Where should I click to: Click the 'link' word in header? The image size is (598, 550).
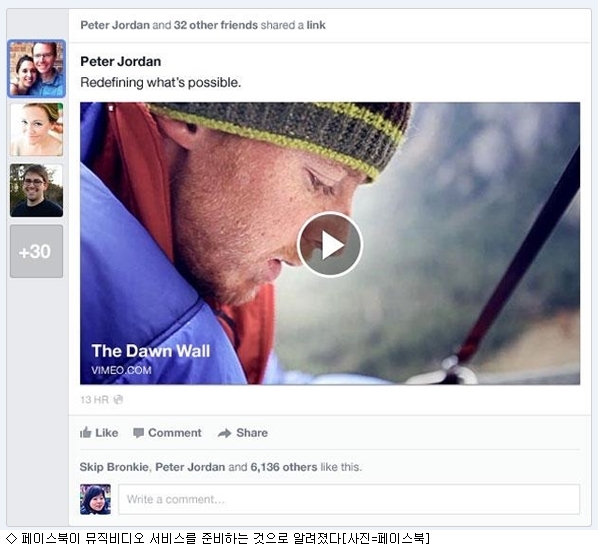pyautogui.click(x=316, y=25)
